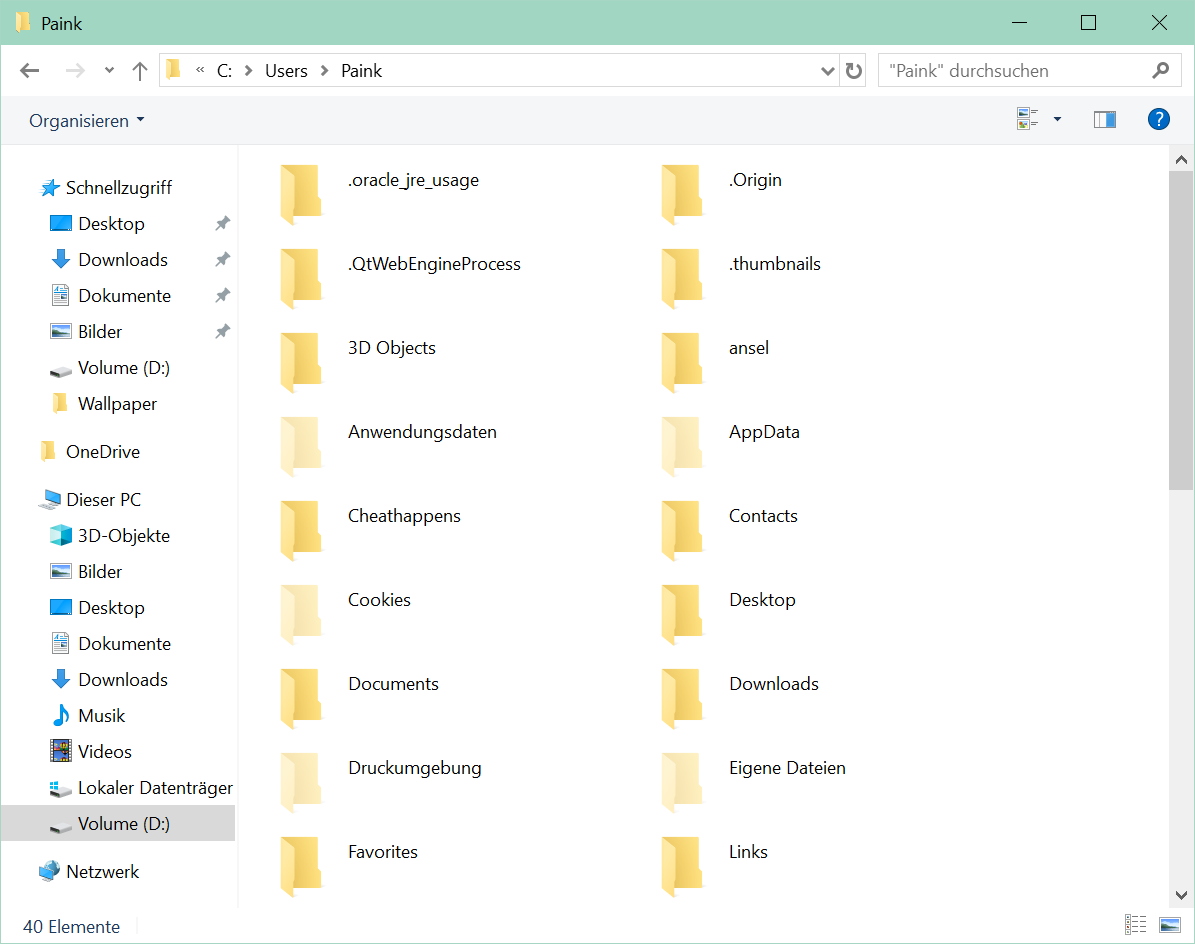Open Downloads under Schnellzugriff
Screen dimensions: 1195x944
123,260
